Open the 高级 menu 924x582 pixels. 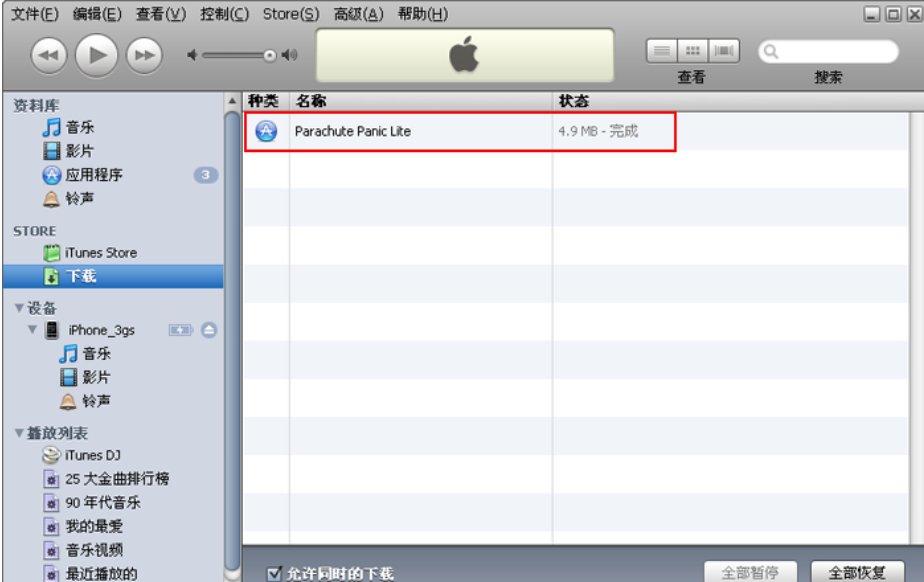tap(358, 14)
